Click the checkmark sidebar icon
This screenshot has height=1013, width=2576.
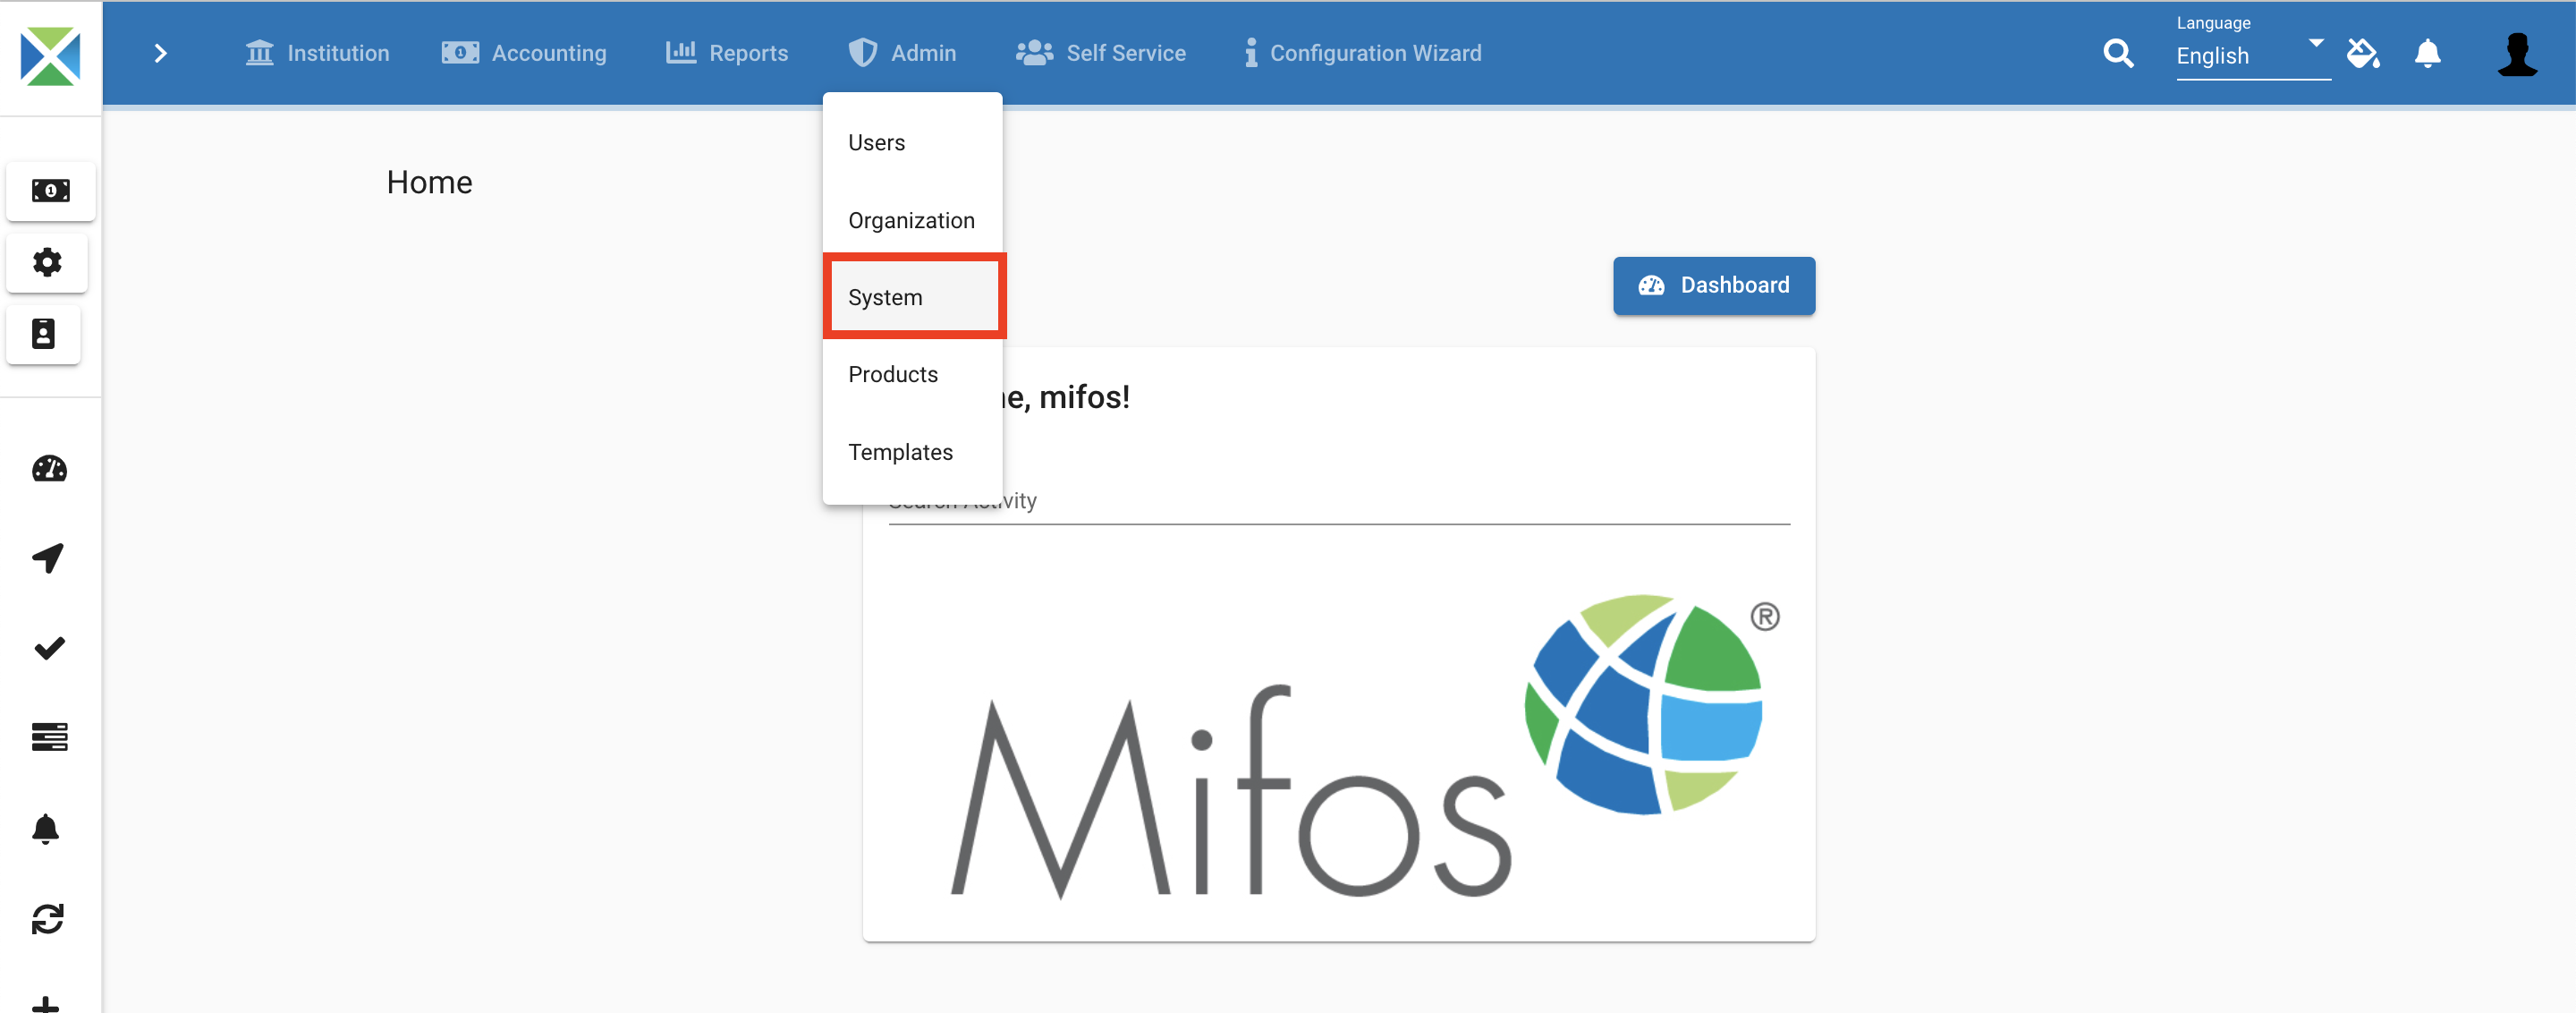click(x=49, y=648)
